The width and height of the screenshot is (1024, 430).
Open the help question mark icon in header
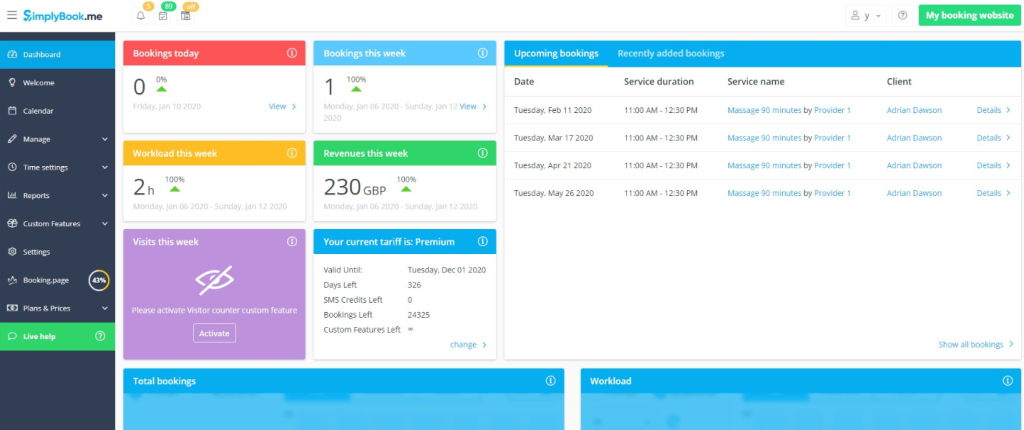click(x=903, y=16)
